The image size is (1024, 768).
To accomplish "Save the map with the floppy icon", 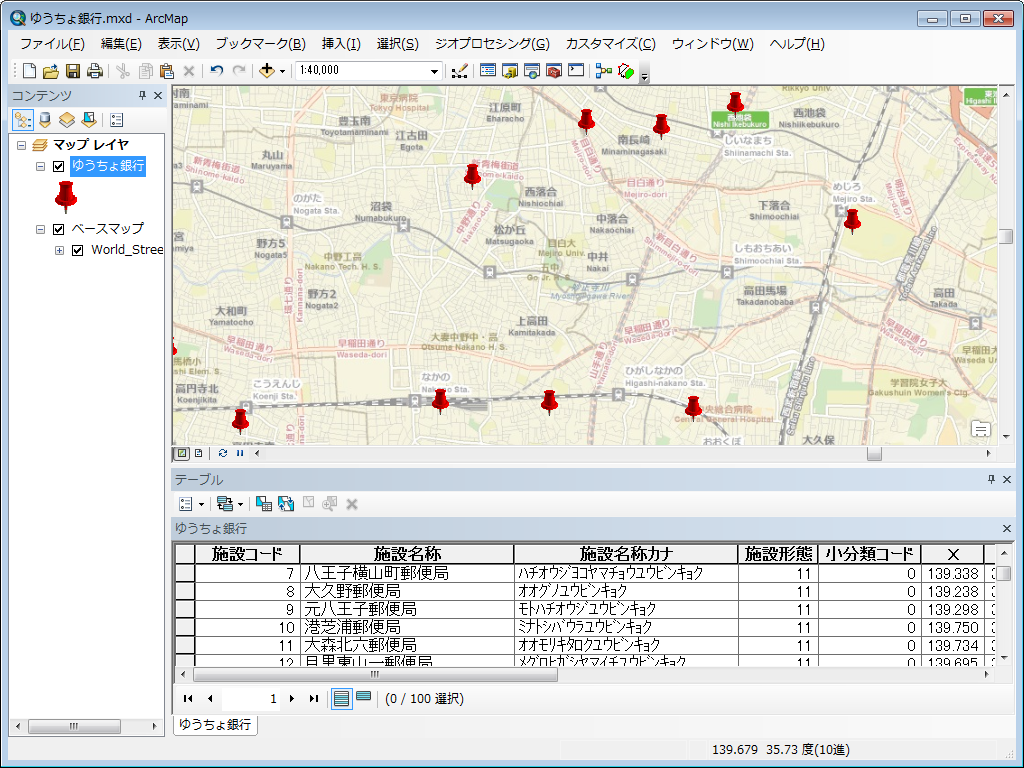I will [x=72, y=71].
